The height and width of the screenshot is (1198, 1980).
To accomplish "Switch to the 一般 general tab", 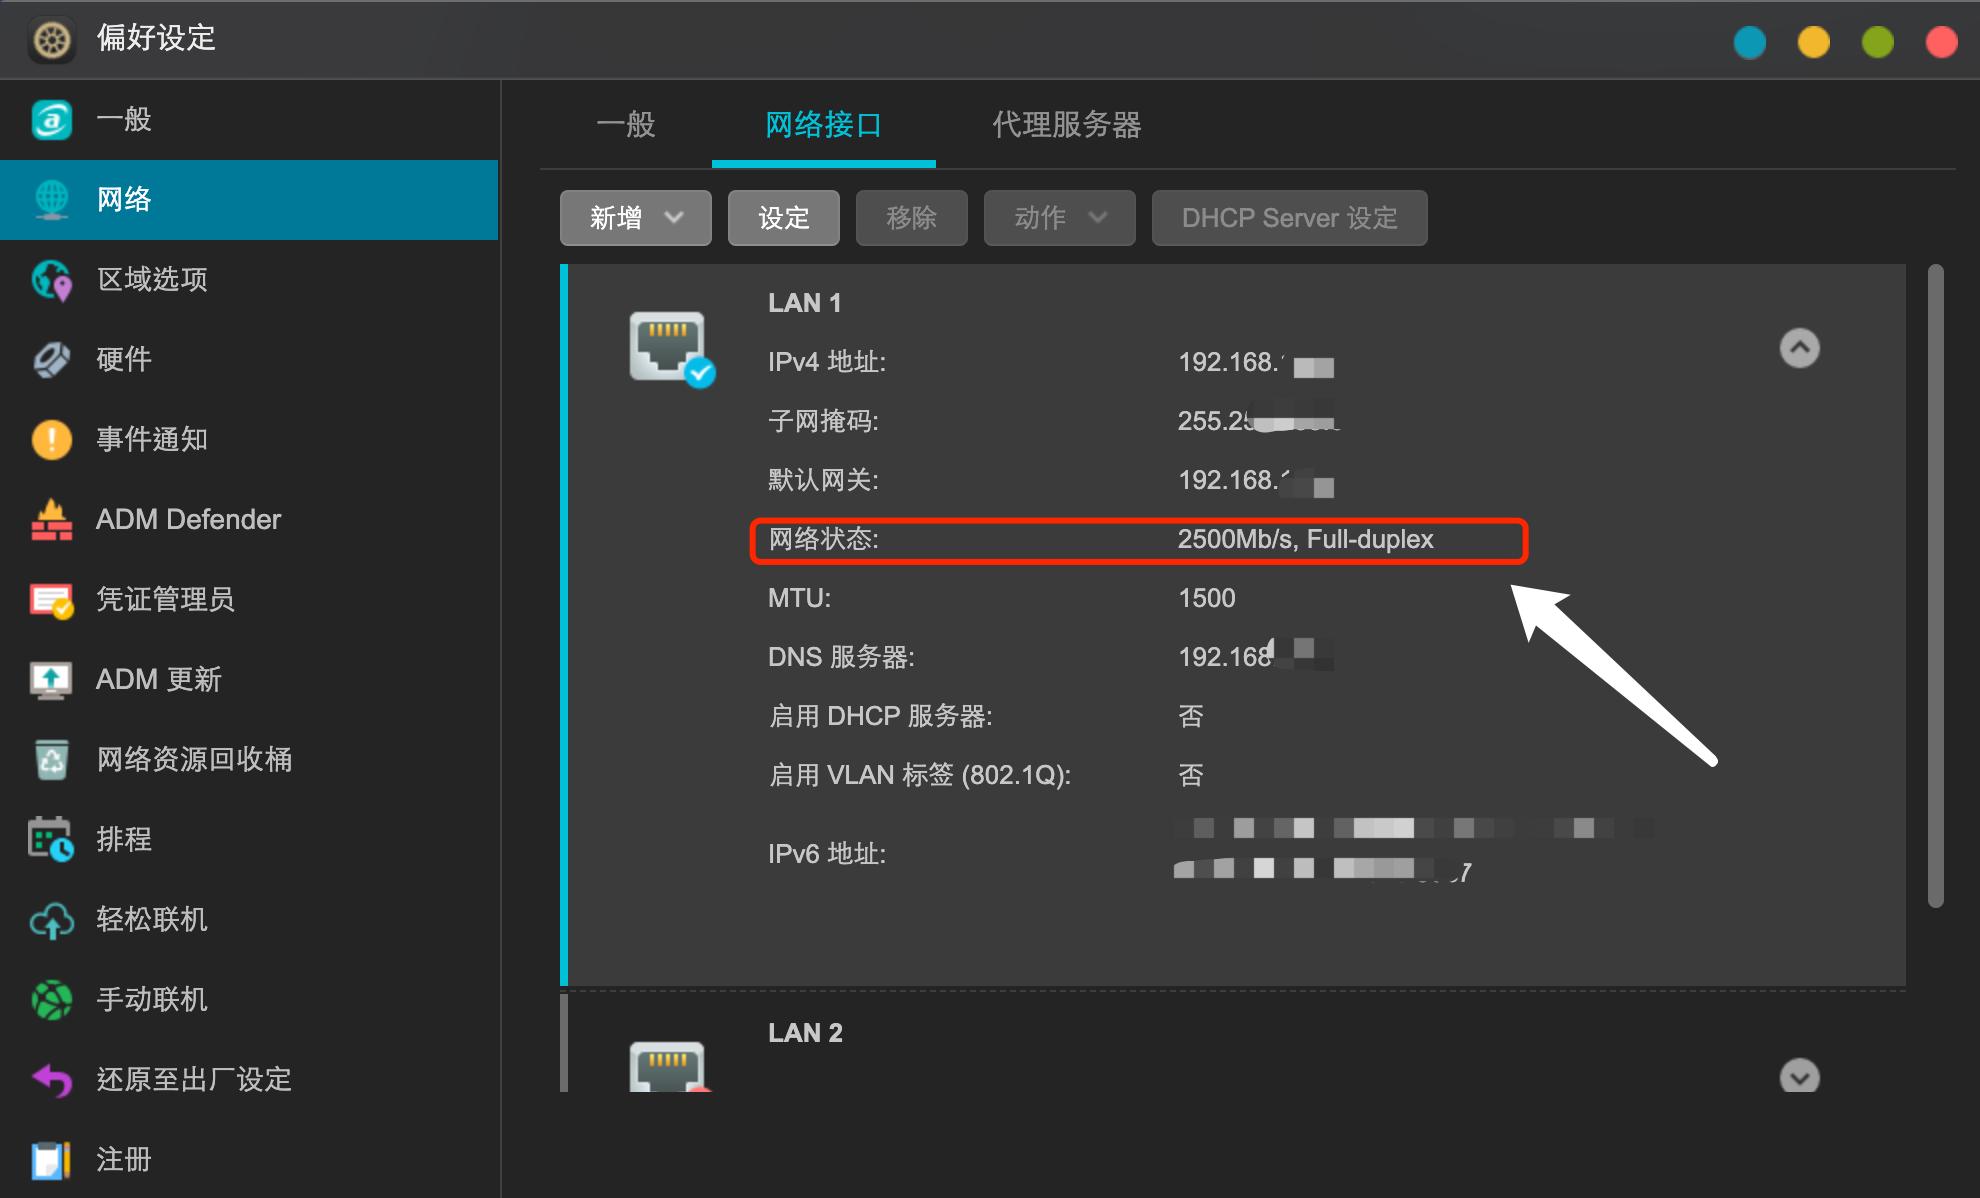I will click(626, 124).
